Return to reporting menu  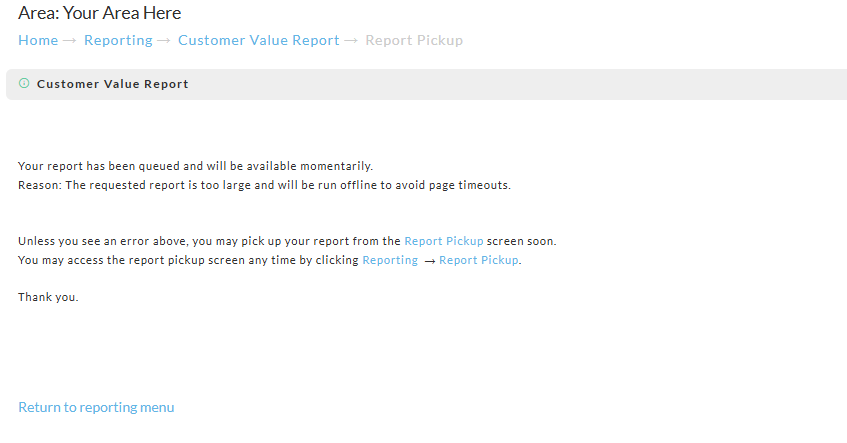[96, 407]
